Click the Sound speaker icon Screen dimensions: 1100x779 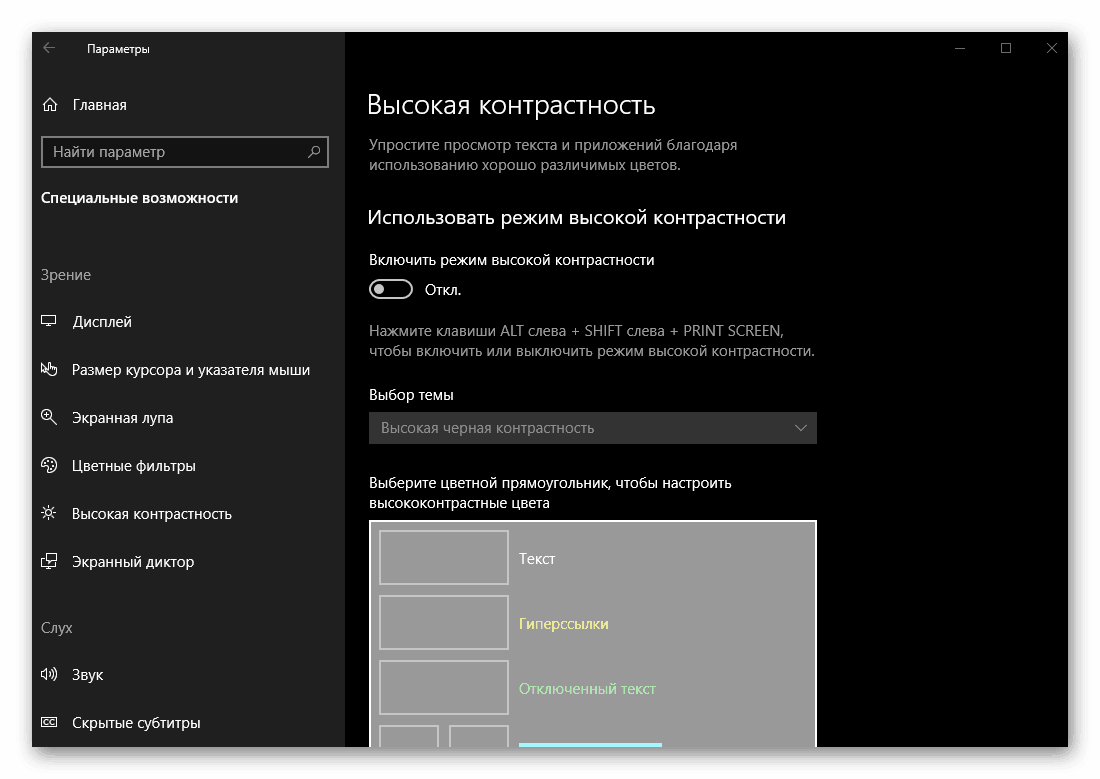coord(48,674)
